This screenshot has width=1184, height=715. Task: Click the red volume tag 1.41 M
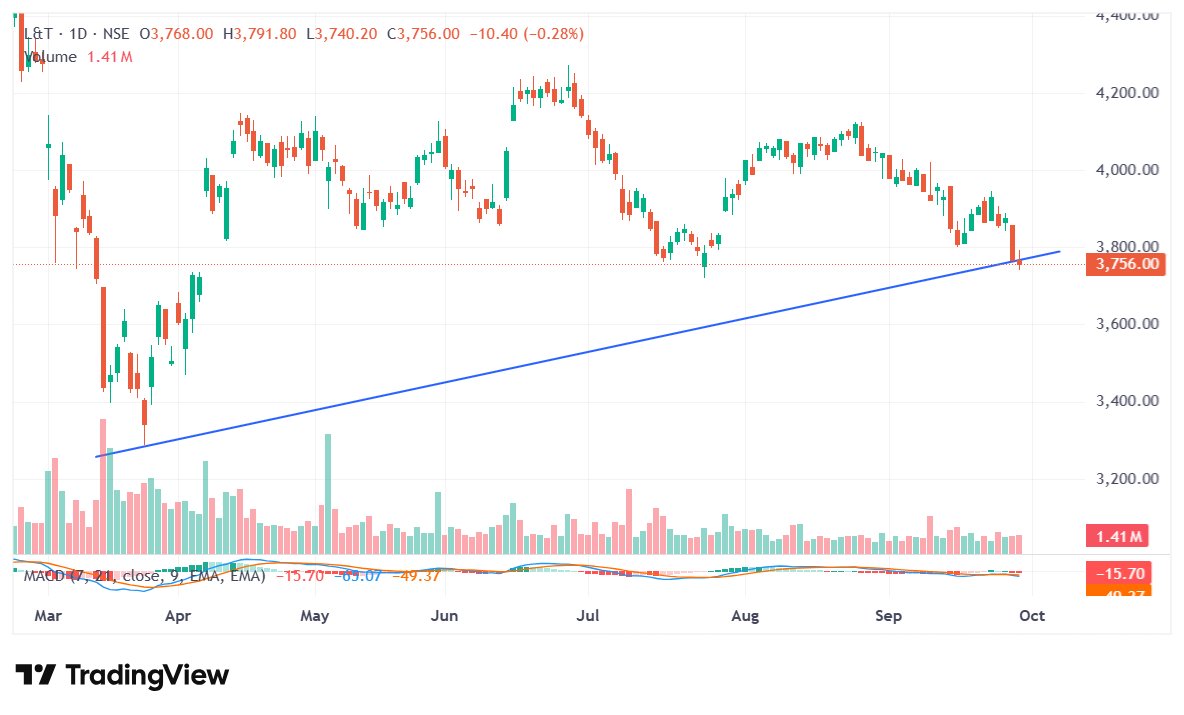(x=1118, y=536)
